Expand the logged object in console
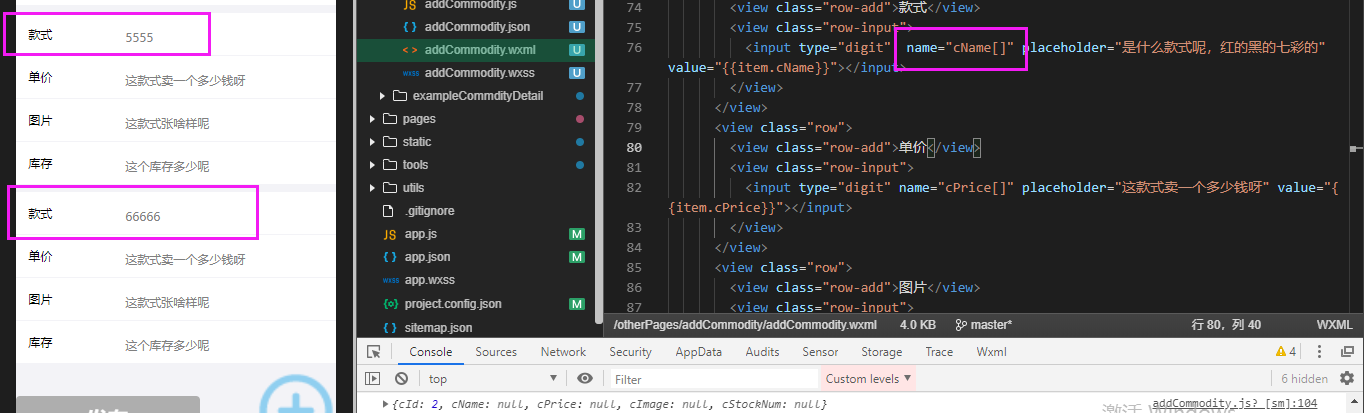Image resolution: width=1364 pixels, height=413 pixels. click(x=387, y=403)
